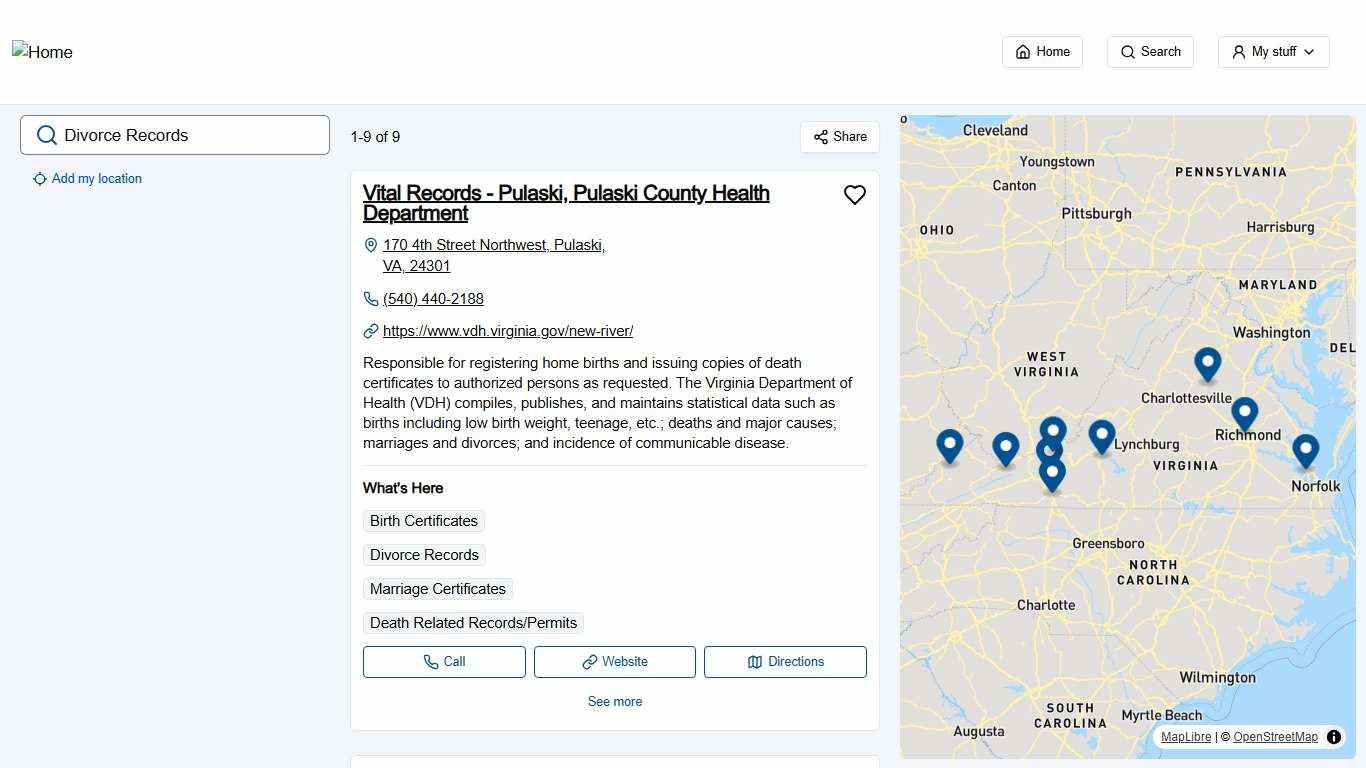This screenshot has height=768, width=1366.
Task: Click the map pin near Richmond
Action: [1244, 412]
